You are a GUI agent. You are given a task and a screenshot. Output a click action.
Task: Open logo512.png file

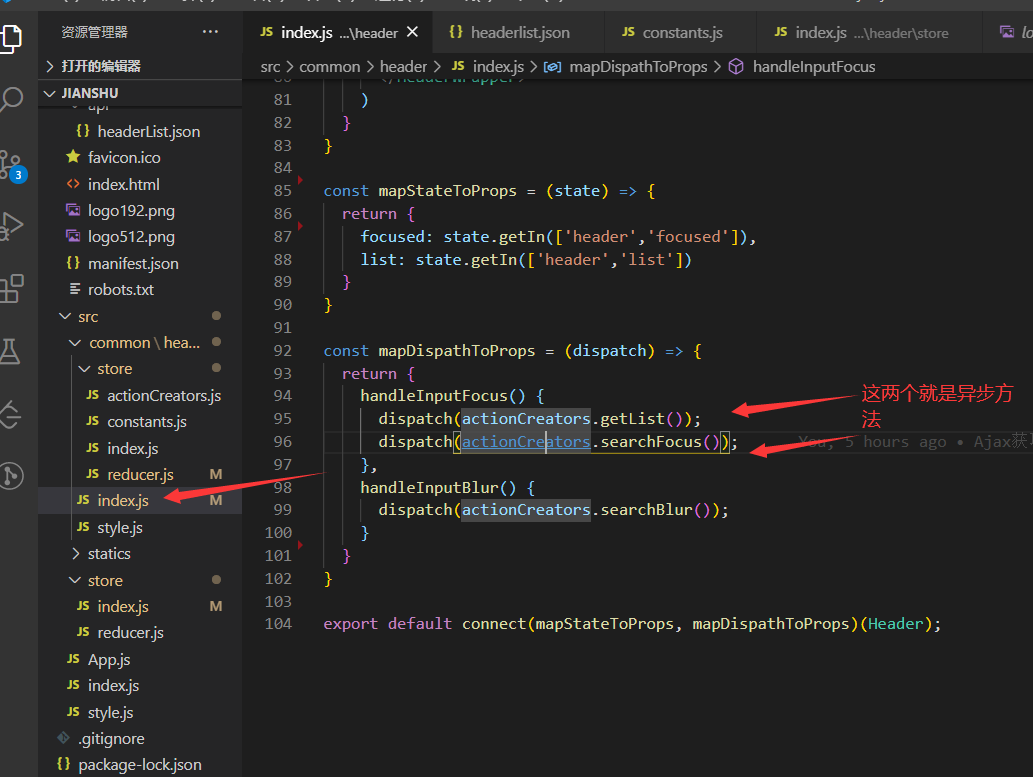pos(140,237)
